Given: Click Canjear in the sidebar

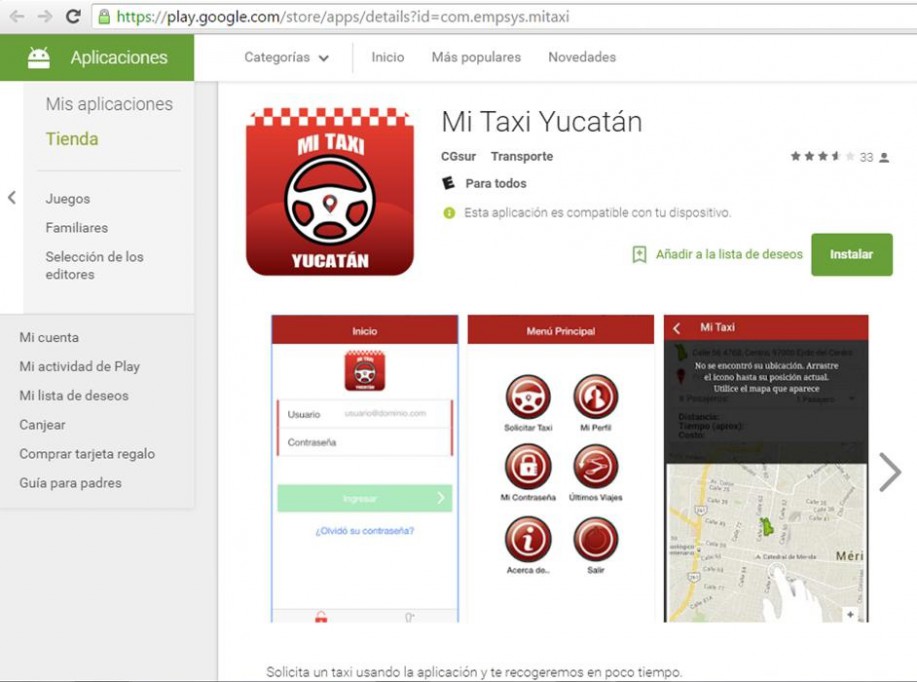Looking at the screenshot, I should click(x=42, y=425).
